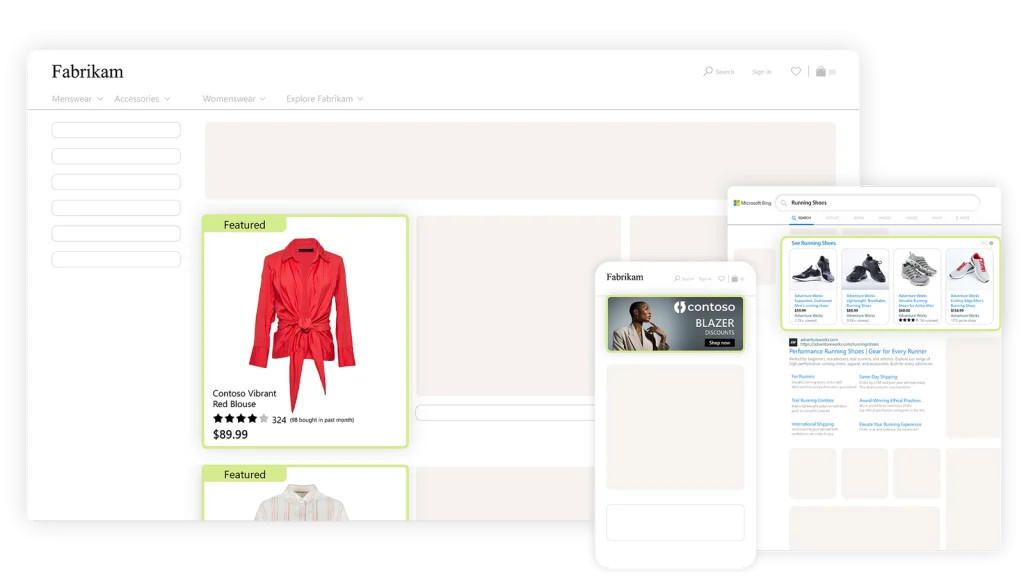Image resolution: width=1024 pixels, height=576 pixels.
Task: Open the heart icon on the mobile storefront
Action: (x=721, y=278)
